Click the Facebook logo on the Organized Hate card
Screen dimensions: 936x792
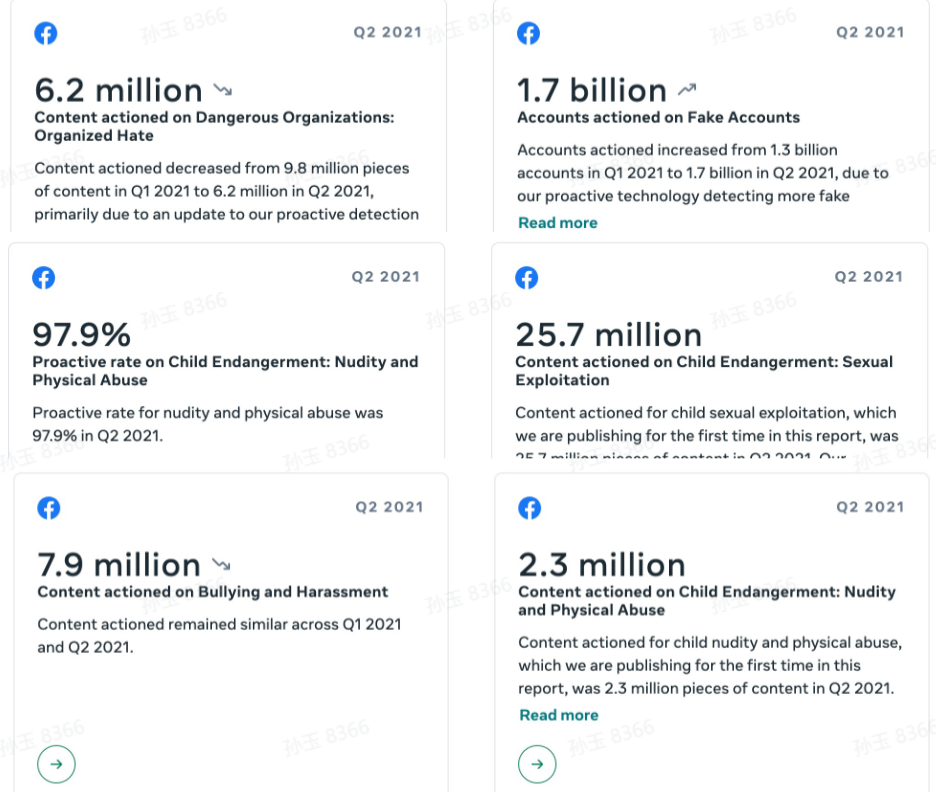tap(46, 33)
